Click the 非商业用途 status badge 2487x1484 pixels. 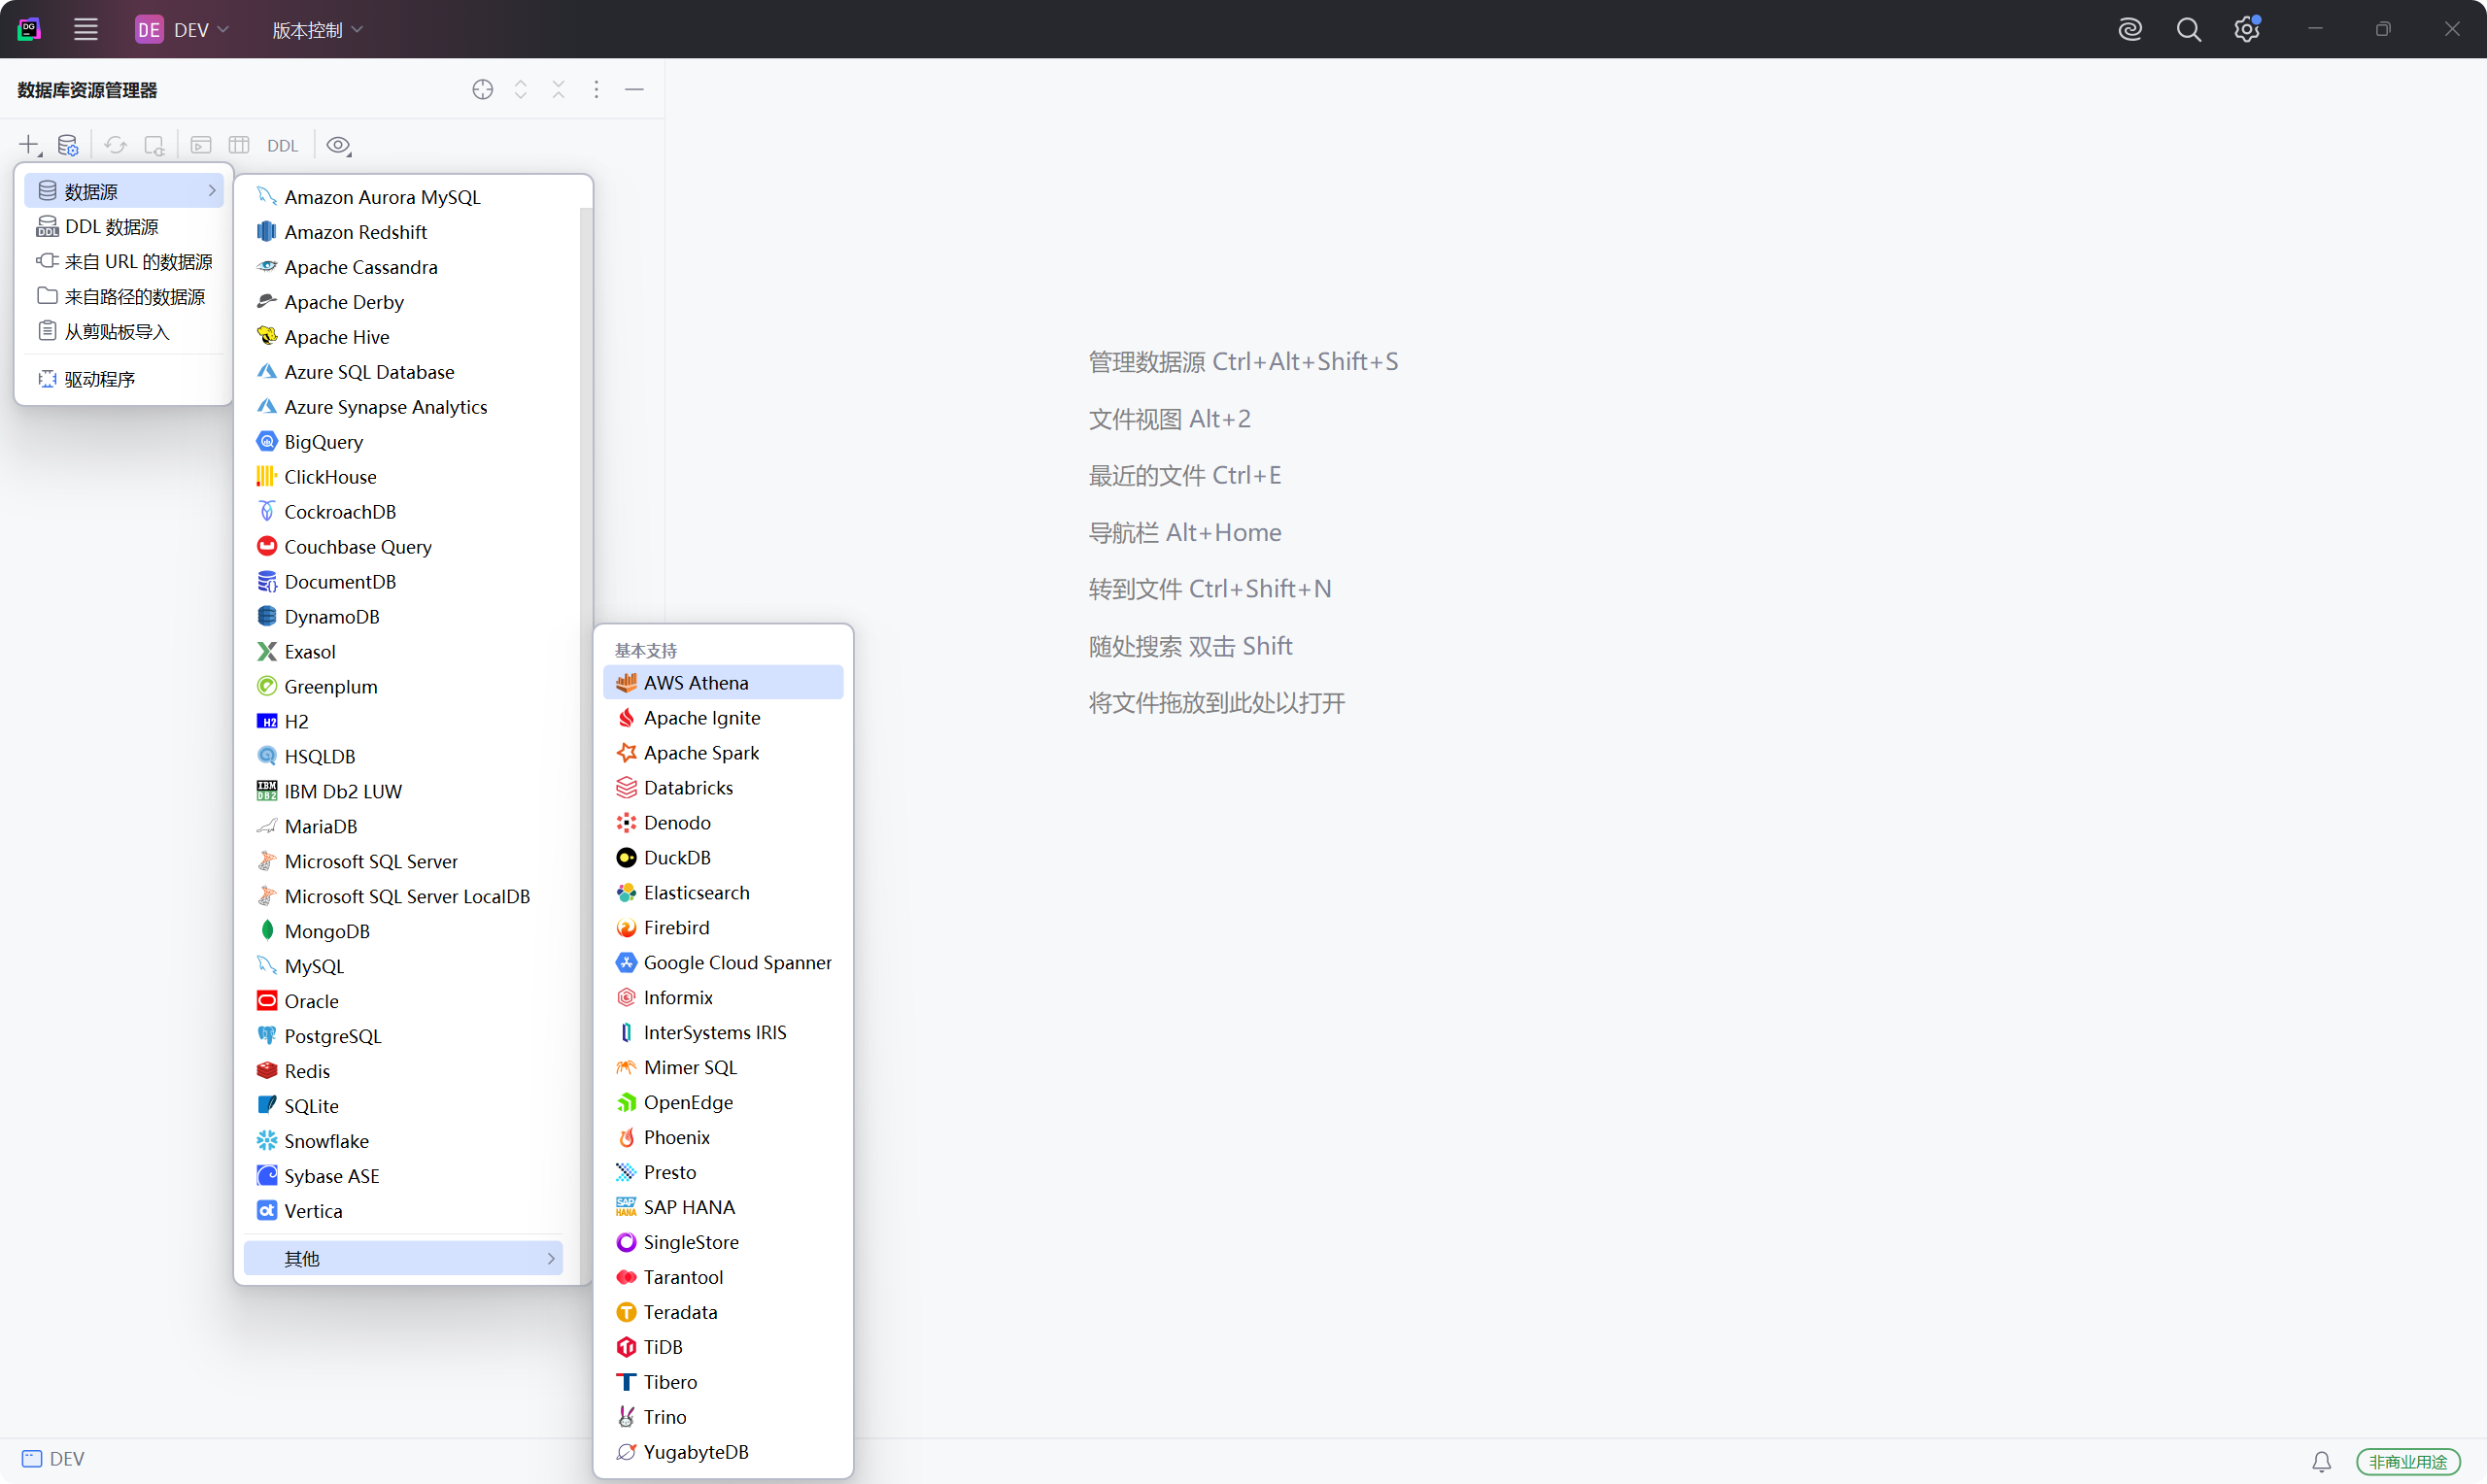pos(2407,1461)
